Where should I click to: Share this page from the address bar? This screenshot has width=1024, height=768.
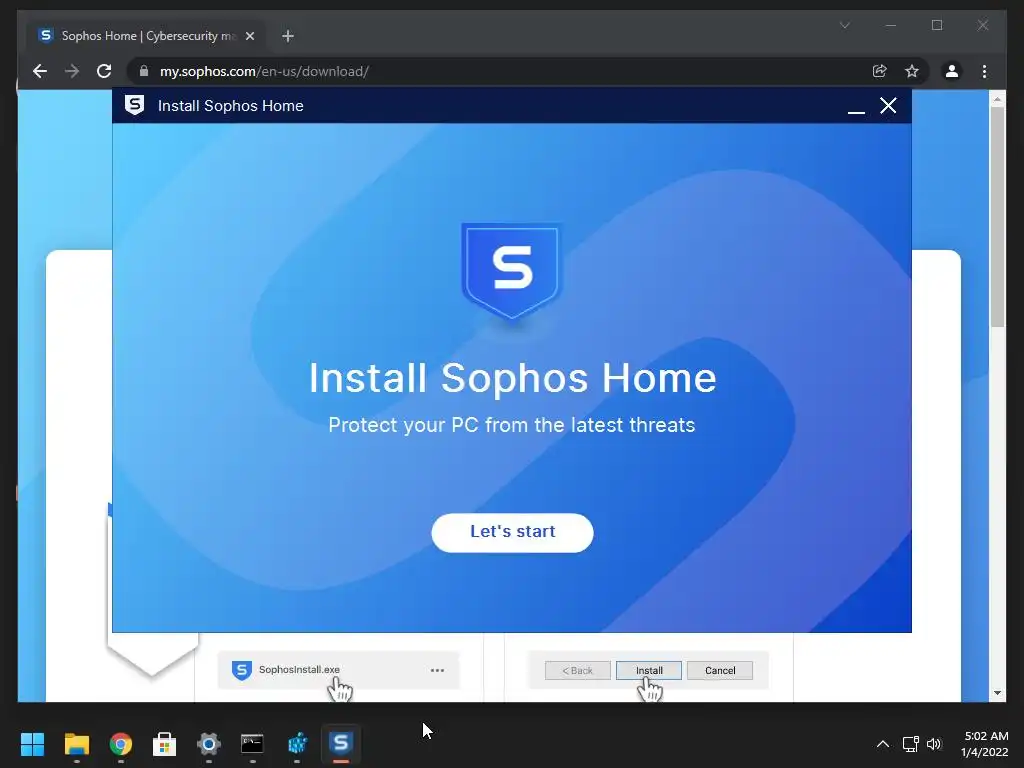pyautogui.click(x=880, y=71)
